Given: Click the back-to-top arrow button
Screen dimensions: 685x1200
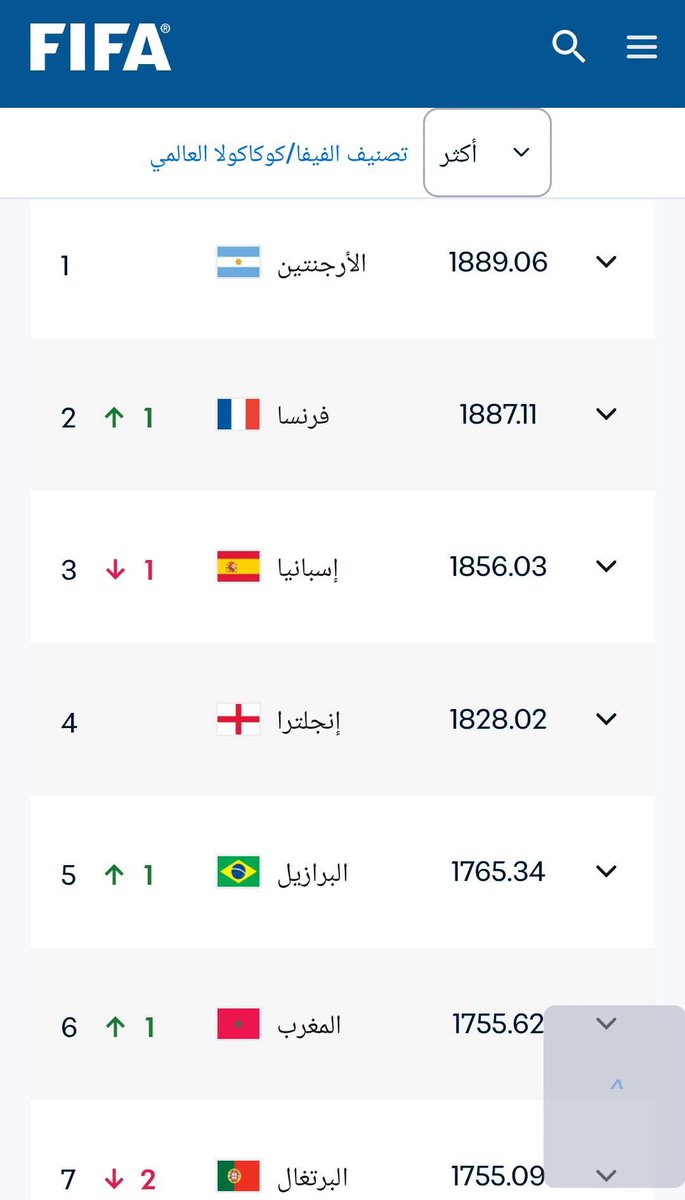Looking at the screenshot, I should coord(616,1083).
